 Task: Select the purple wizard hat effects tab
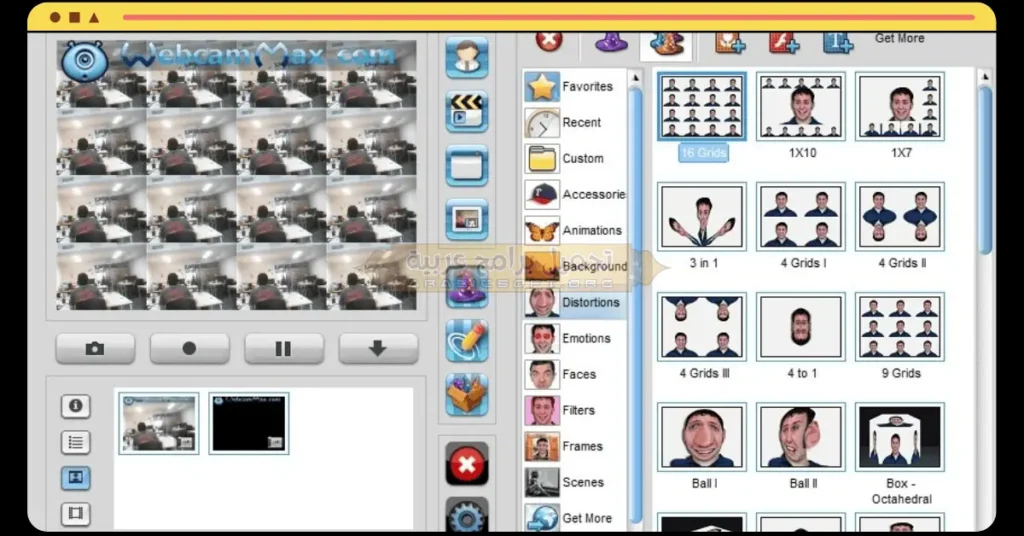[x=611, y=42]
